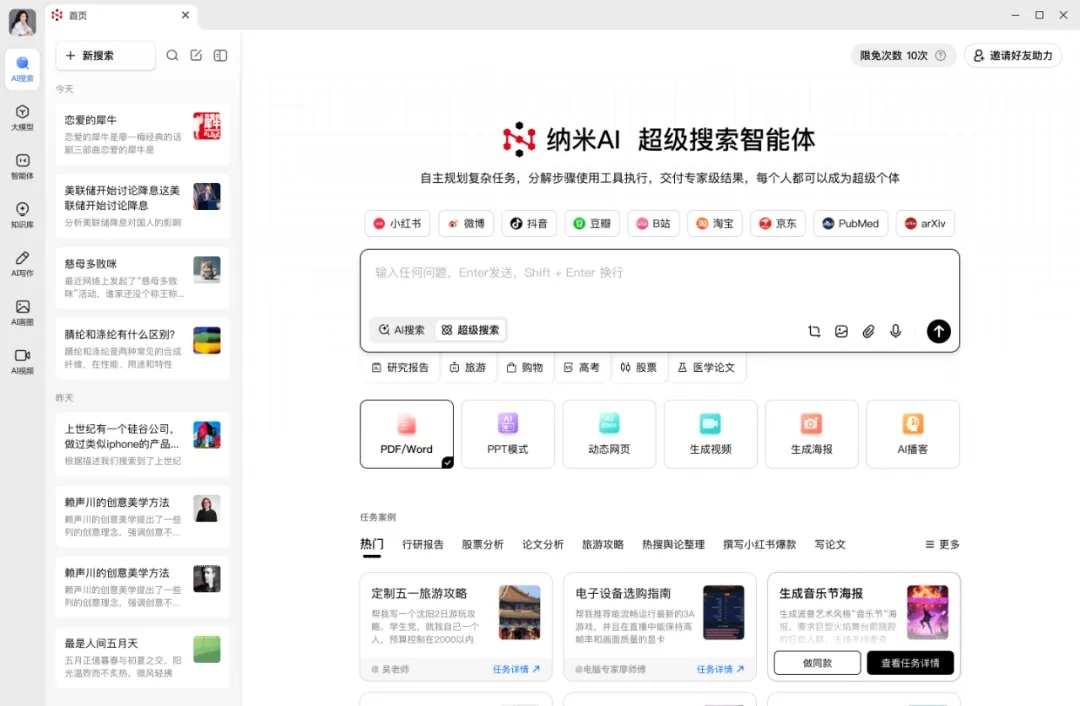The width and height of the screenshot is (1080, 706).
Task: Expand 更多 task categories
Action: click(x=942, y=544)
